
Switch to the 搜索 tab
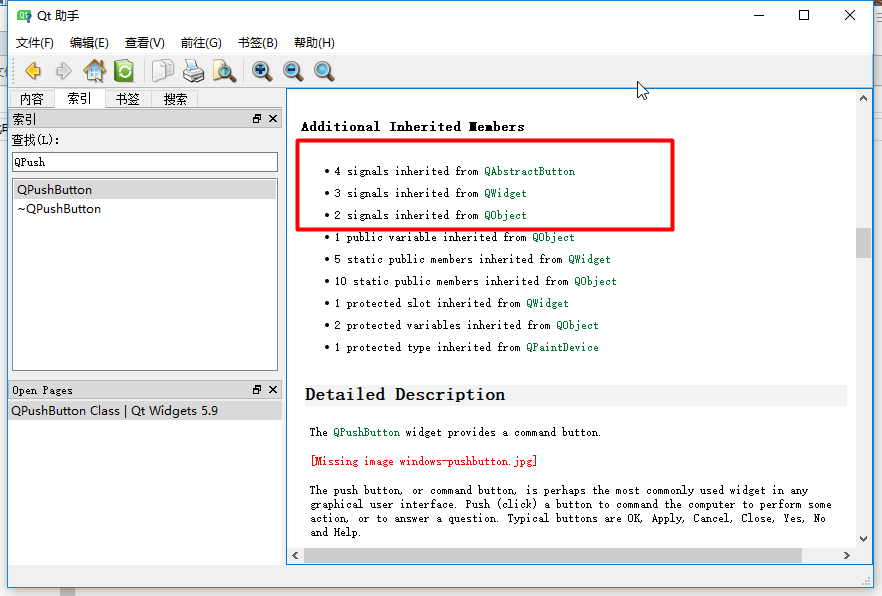pos(175,99)
